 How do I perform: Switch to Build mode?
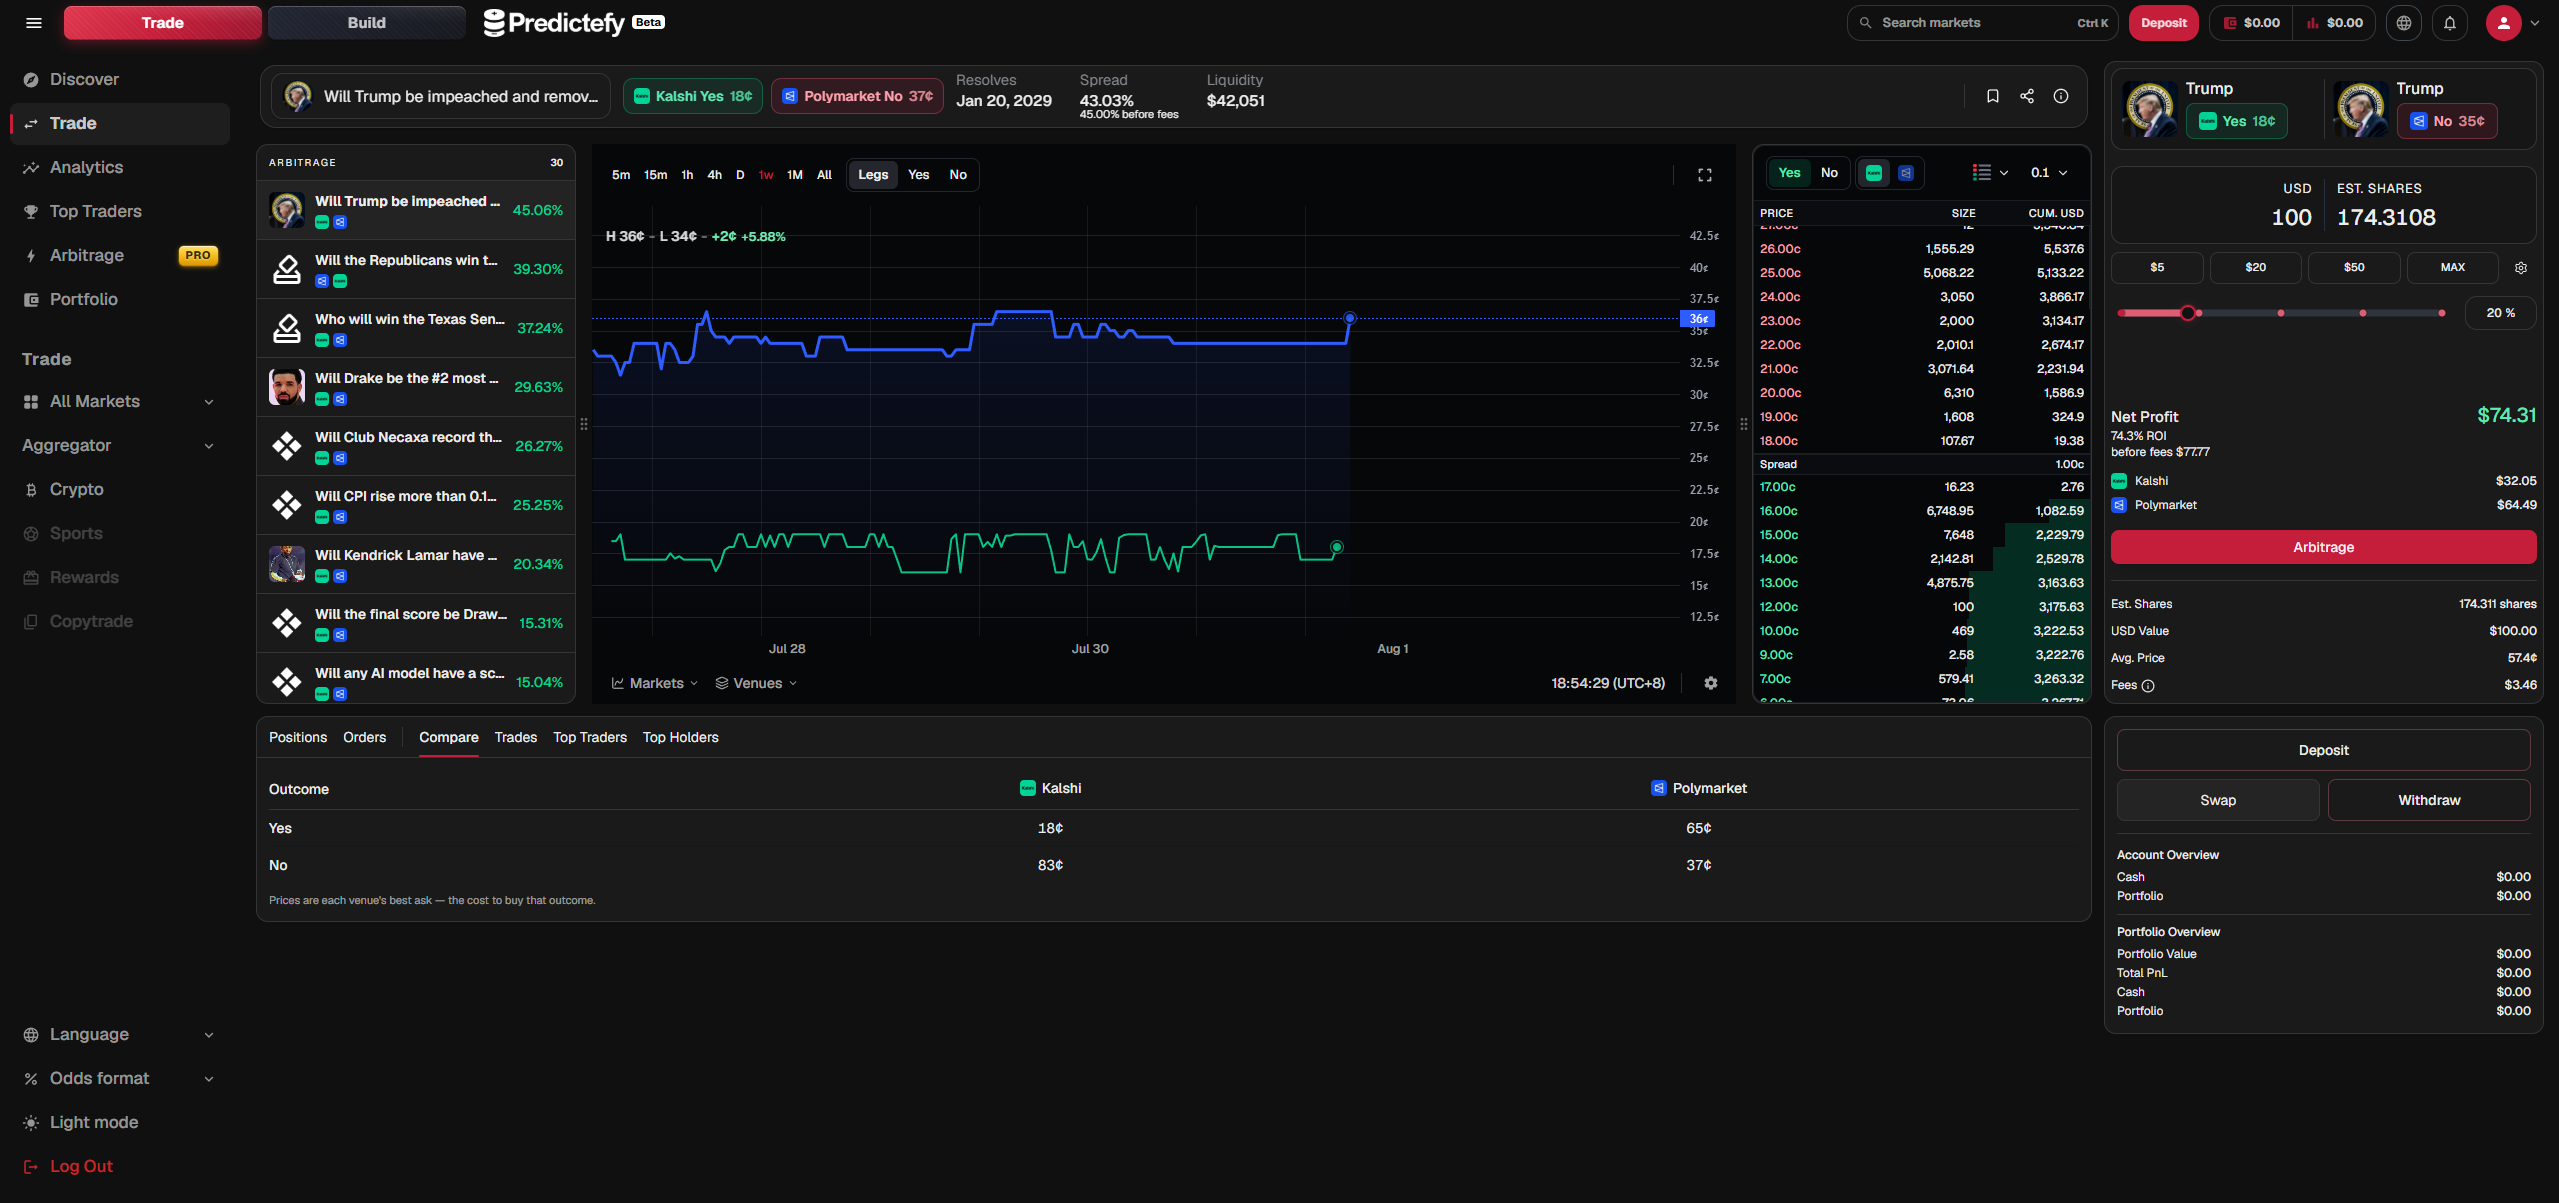click(366, 23)
